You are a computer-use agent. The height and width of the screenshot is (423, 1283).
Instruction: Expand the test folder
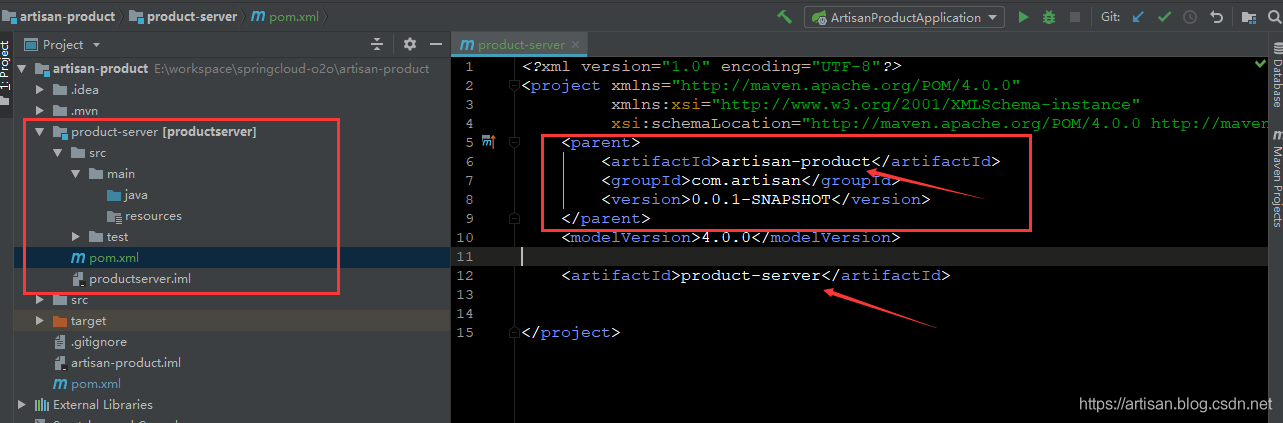[x=77, y=237]
